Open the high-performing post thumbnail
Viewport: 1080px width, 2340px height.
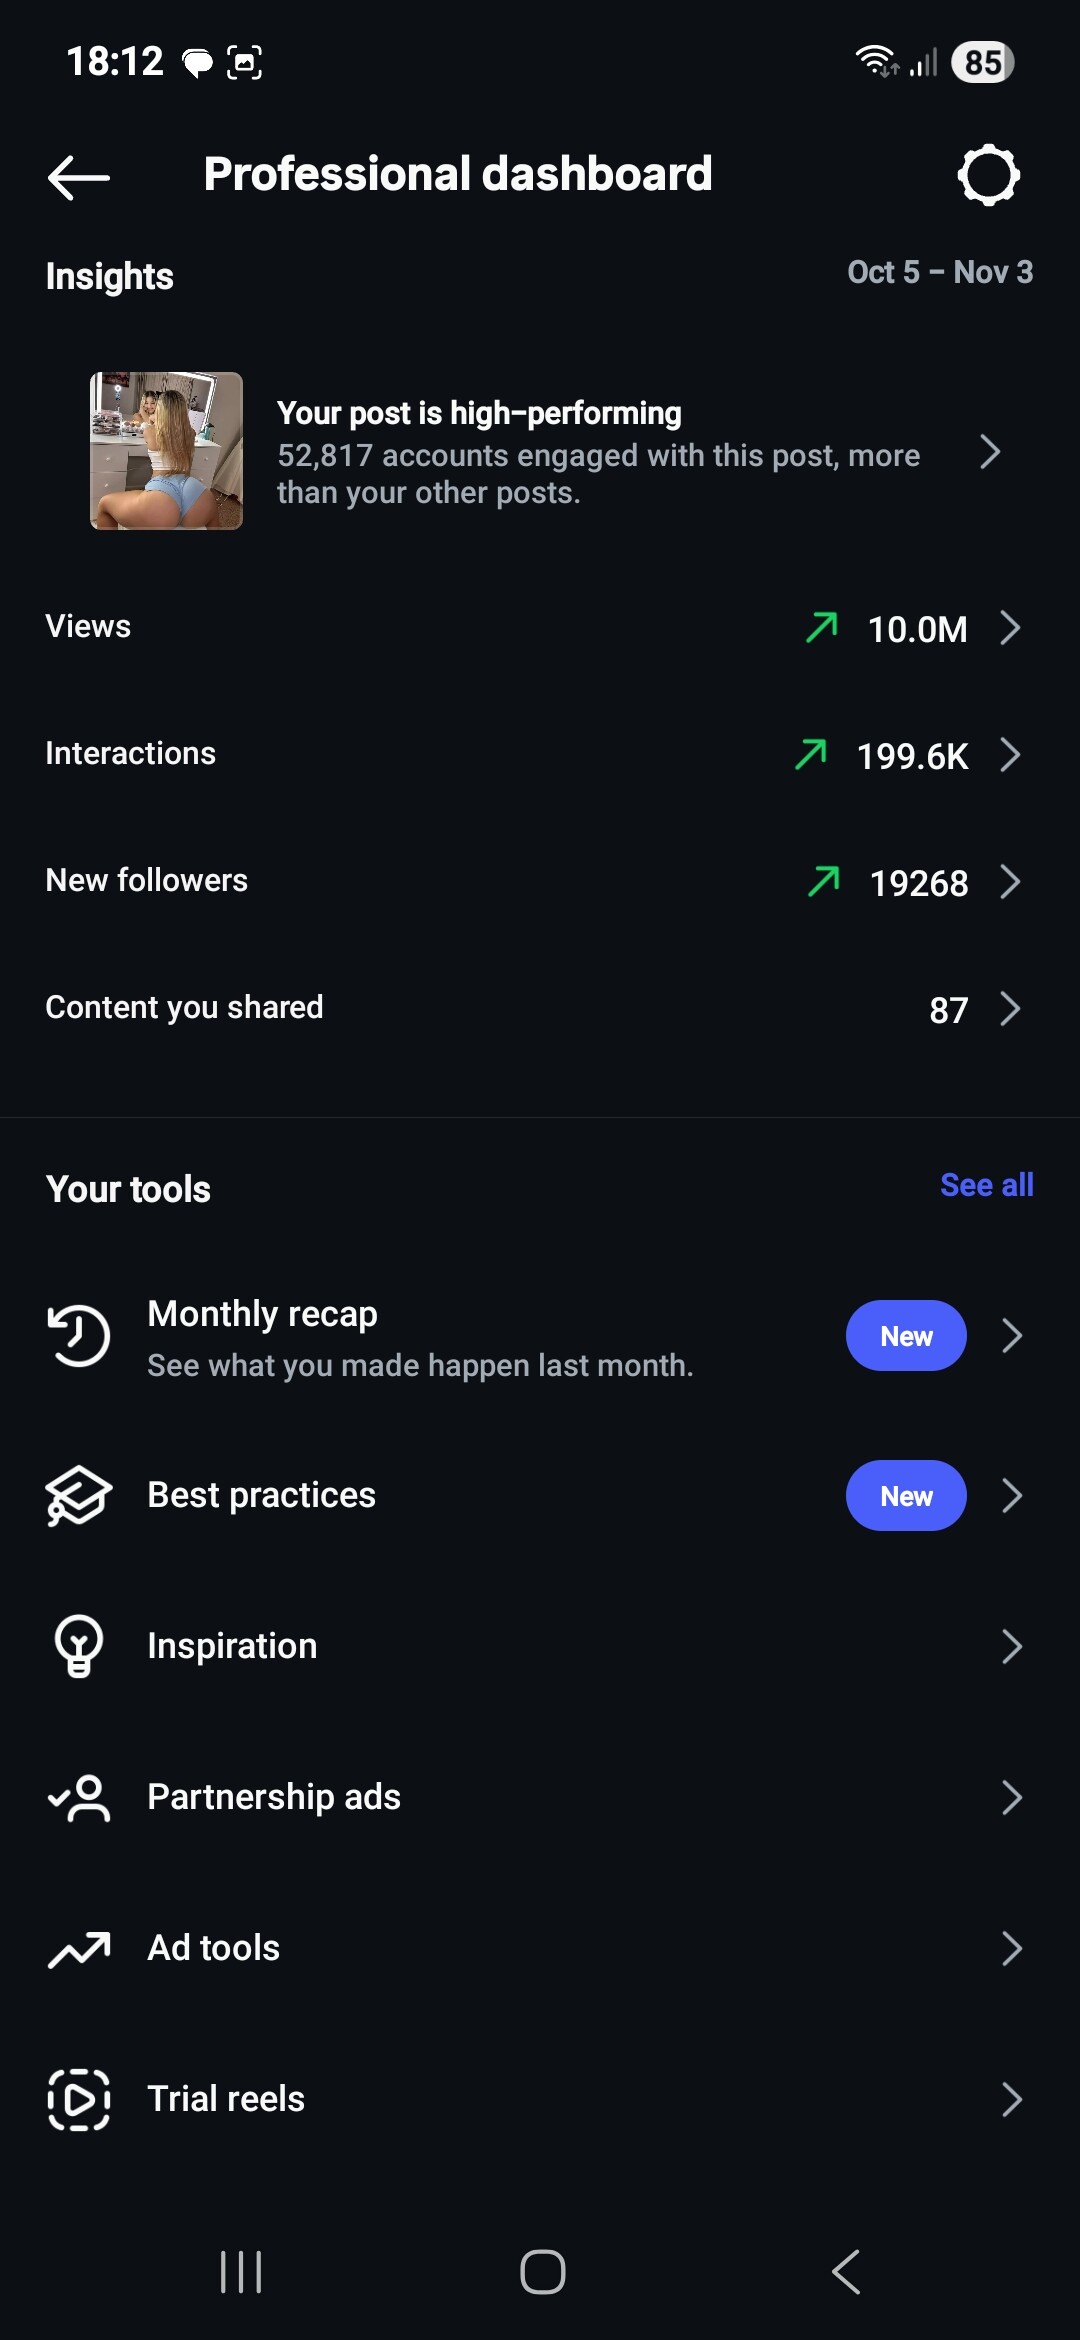[x=166, y=451]
